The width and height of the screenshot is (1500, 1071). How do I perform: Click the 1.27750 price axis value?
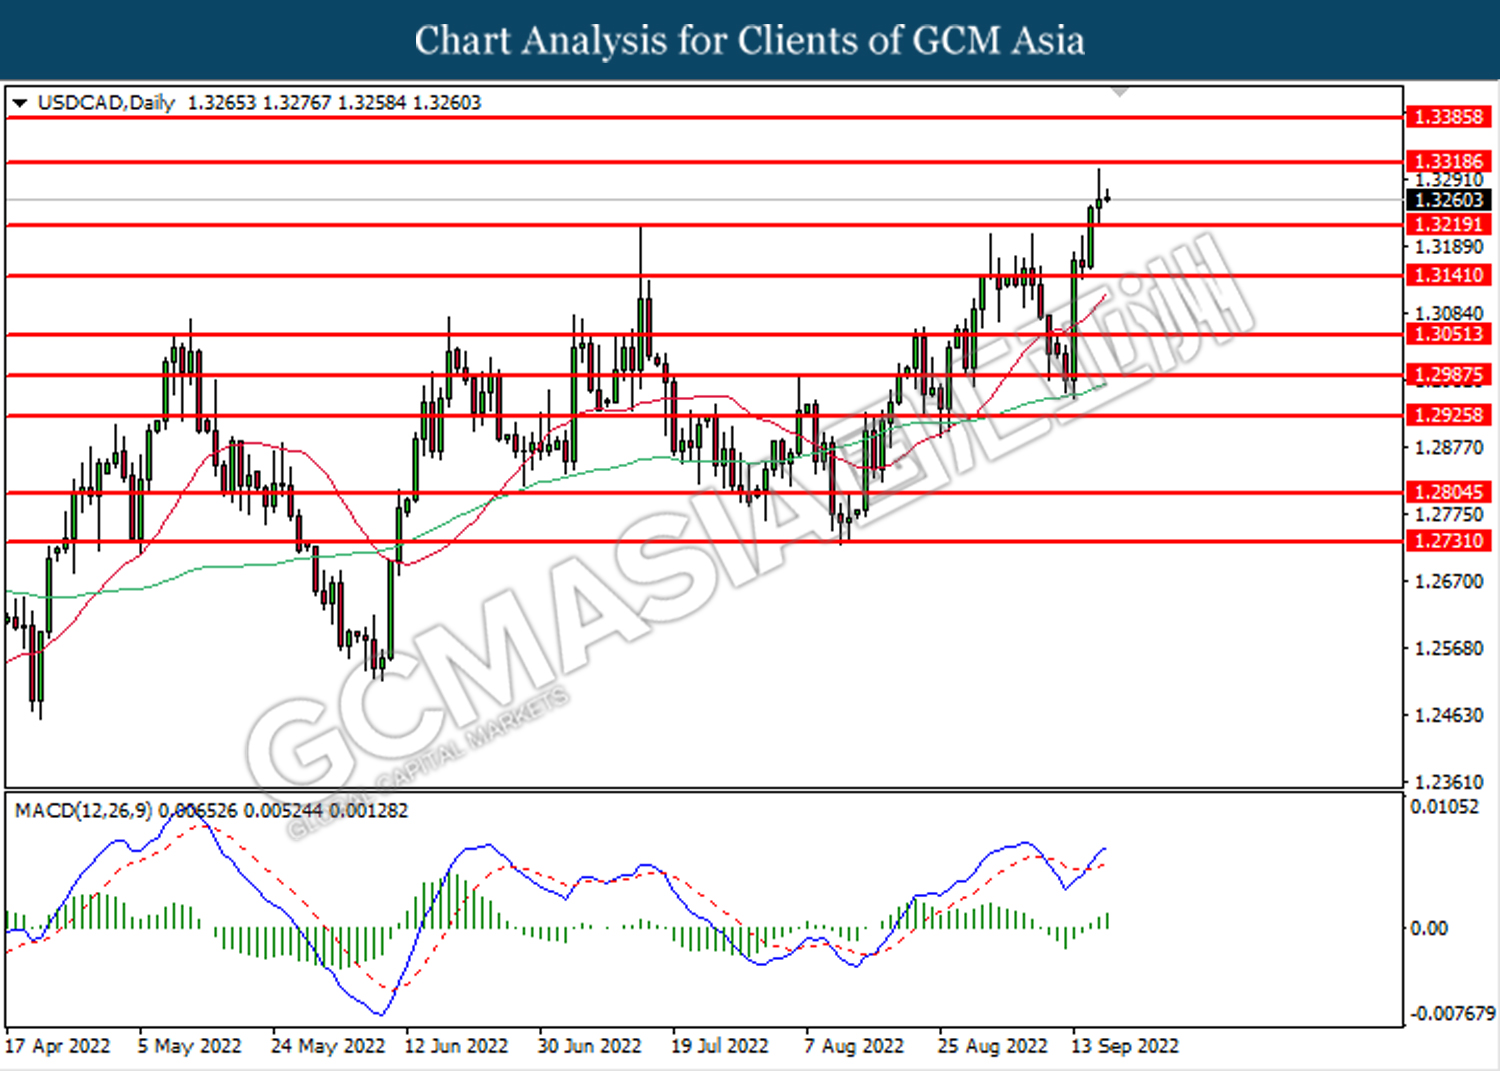(1449, 515)
